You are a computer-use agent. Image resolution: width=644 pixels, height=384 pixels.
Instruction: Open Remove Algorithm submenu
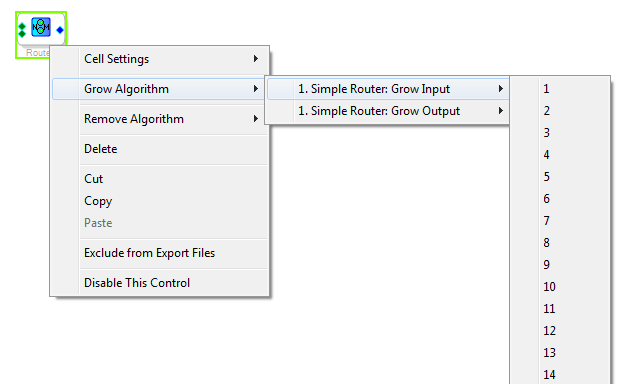coord(159,119)
